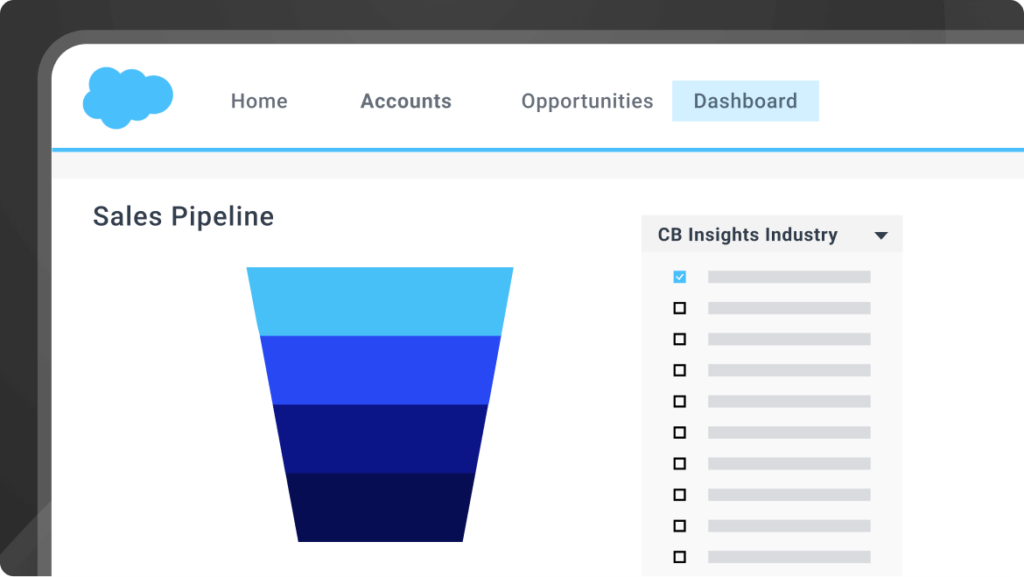Image resolution: width=1024 pixels, height=577 pixels.
Task: Click the CB Insights Industry header label
Action: click(747, 235)
